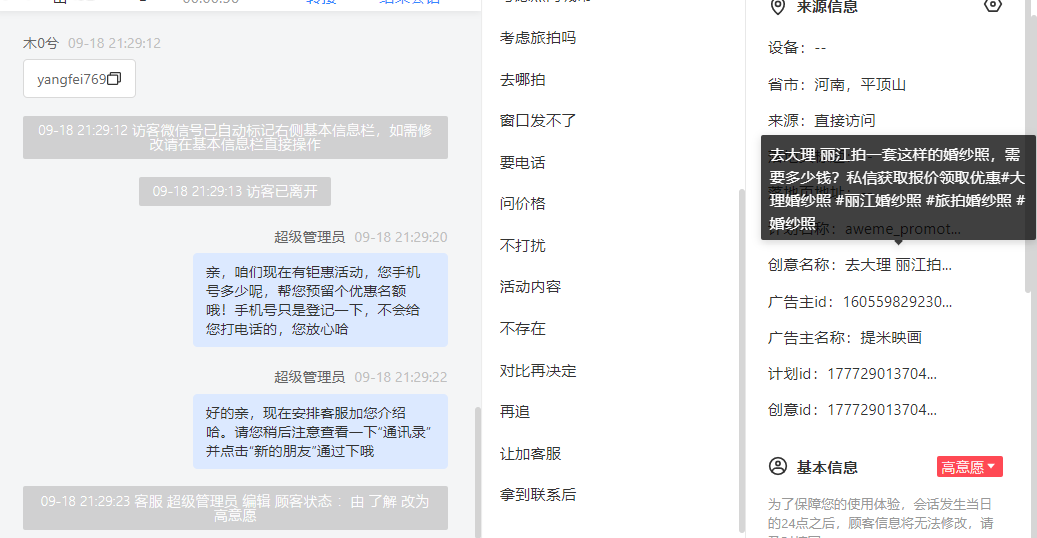The height and width of the screenshot is (538, 1037).
Task: Click the user avatar icon beside 基本信息
Action: tap(778, 467)
